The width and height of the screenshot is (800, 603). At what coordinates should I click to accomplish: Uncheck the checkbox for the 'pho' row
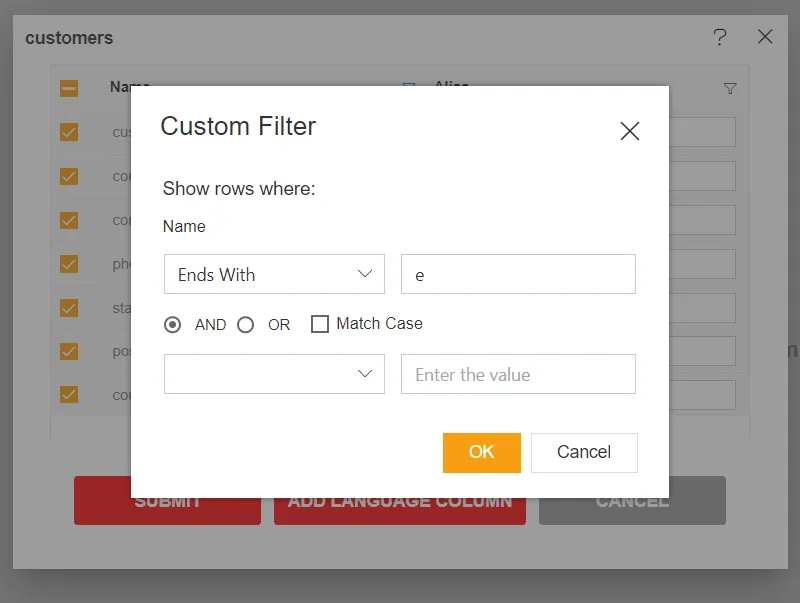(x=69, y=264)
